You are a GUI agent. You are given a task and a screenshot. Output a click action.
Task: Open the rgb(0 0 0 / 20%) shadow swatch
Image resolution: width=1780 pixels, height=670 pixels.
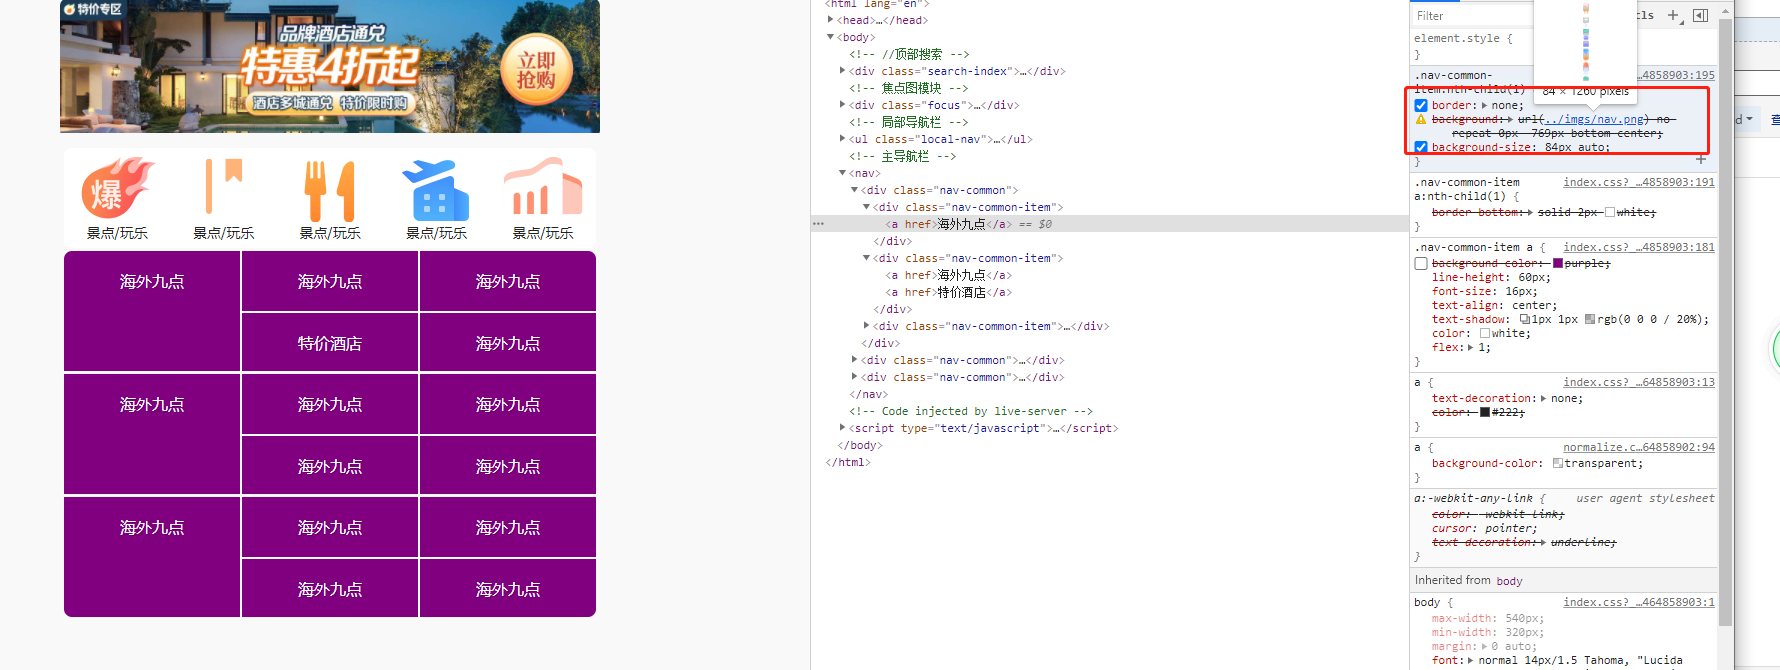(x=1590, y=320)
